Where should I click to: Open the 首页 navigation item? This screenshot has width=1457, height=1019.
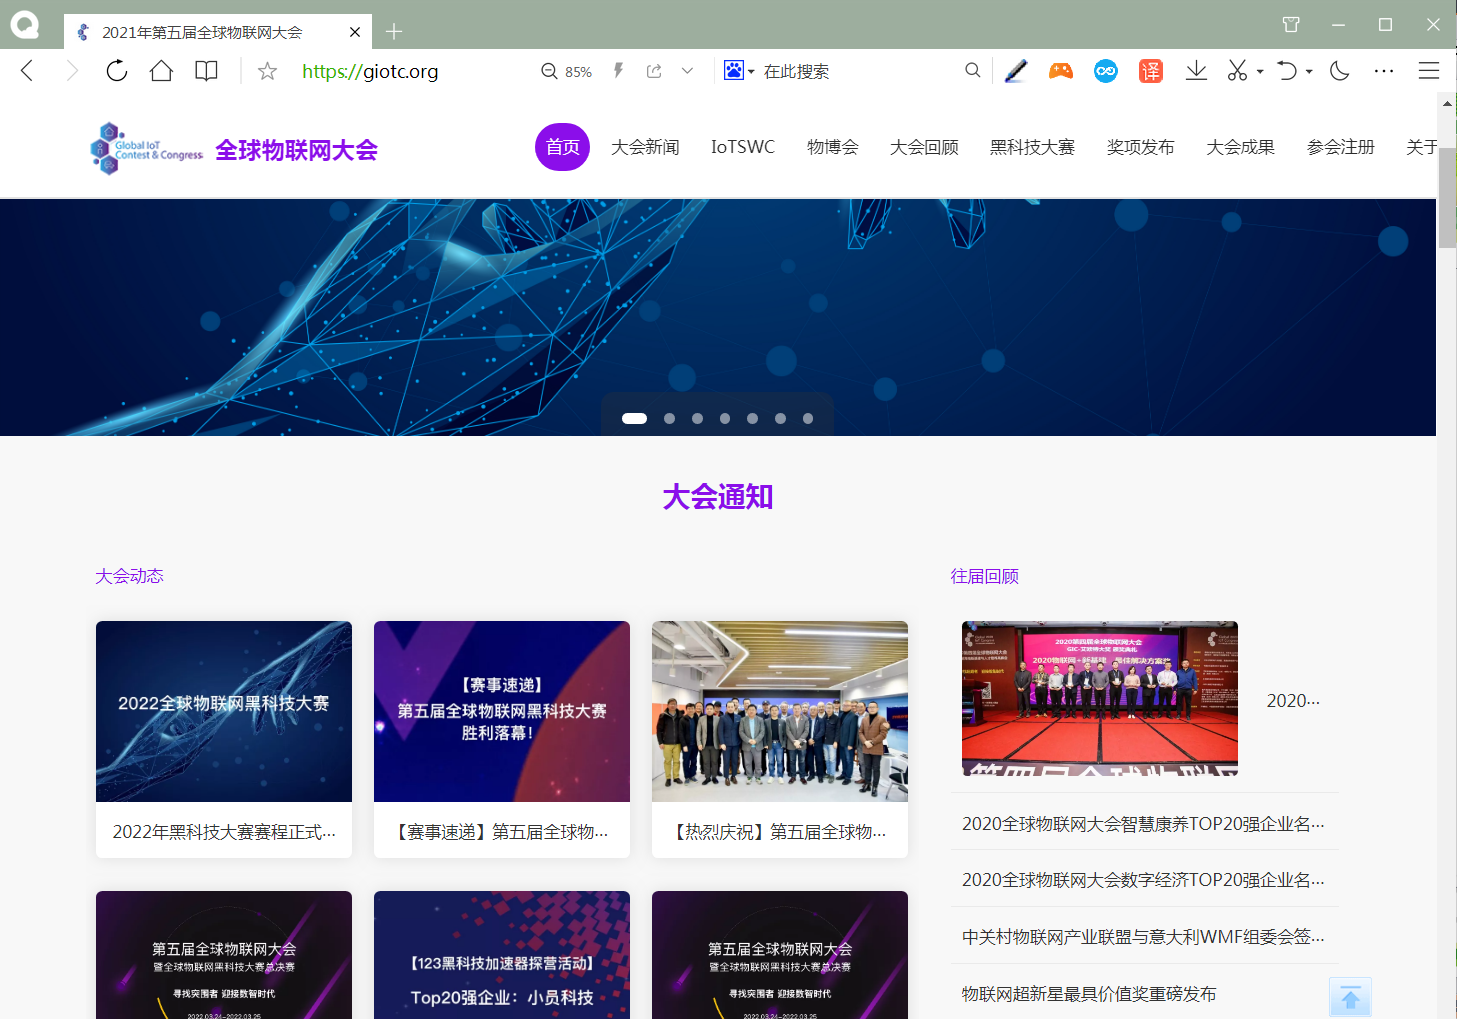point(562,147)
